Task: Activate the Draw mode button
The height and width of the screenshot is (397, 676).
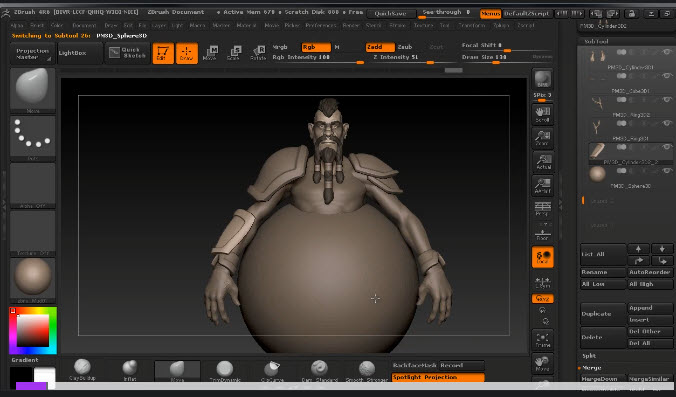Action: click(186, 53)
